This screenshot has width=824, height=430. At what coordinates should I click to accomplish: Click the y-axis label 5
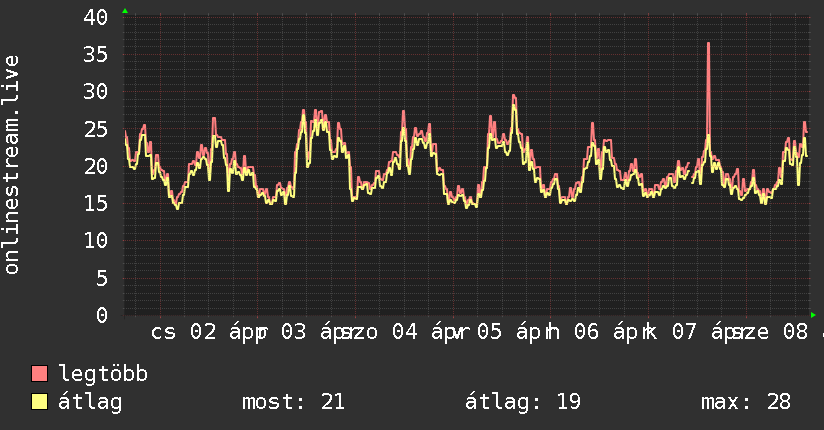coord(102,278)
